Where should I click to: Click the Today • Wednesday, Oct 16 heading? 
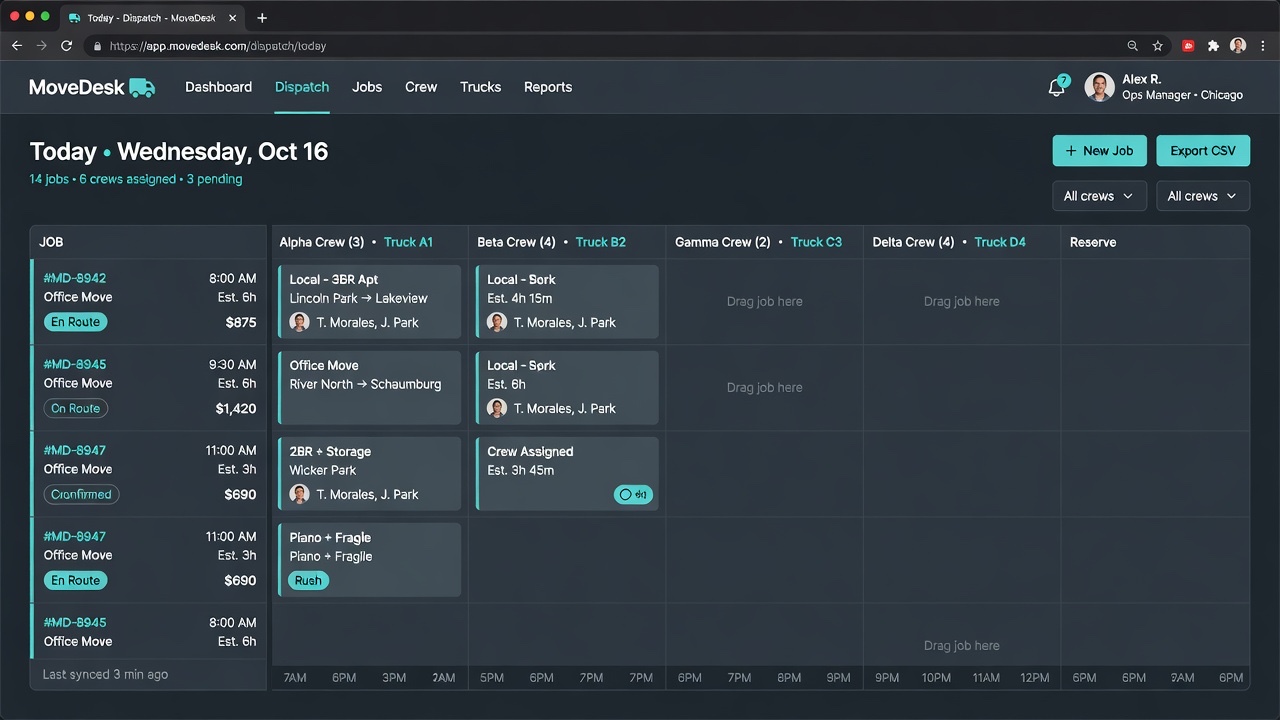pyautogui.click(x=179, y=151)
